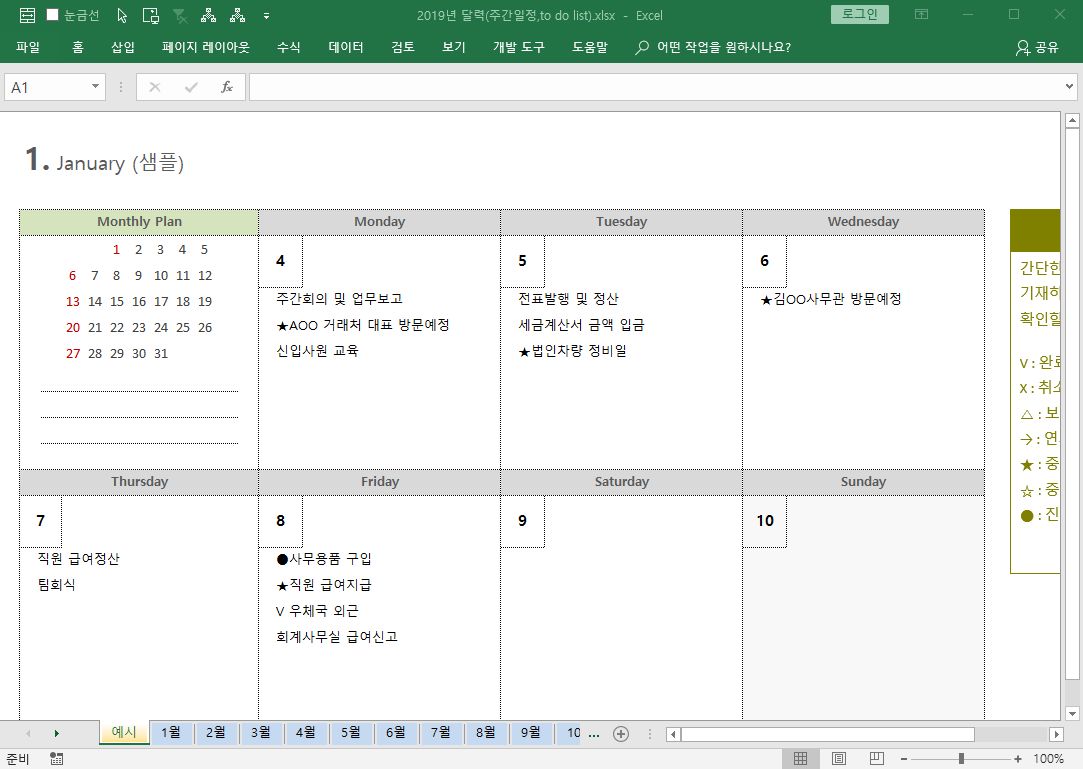Click inside the formula bar input

tap(655, 87)
